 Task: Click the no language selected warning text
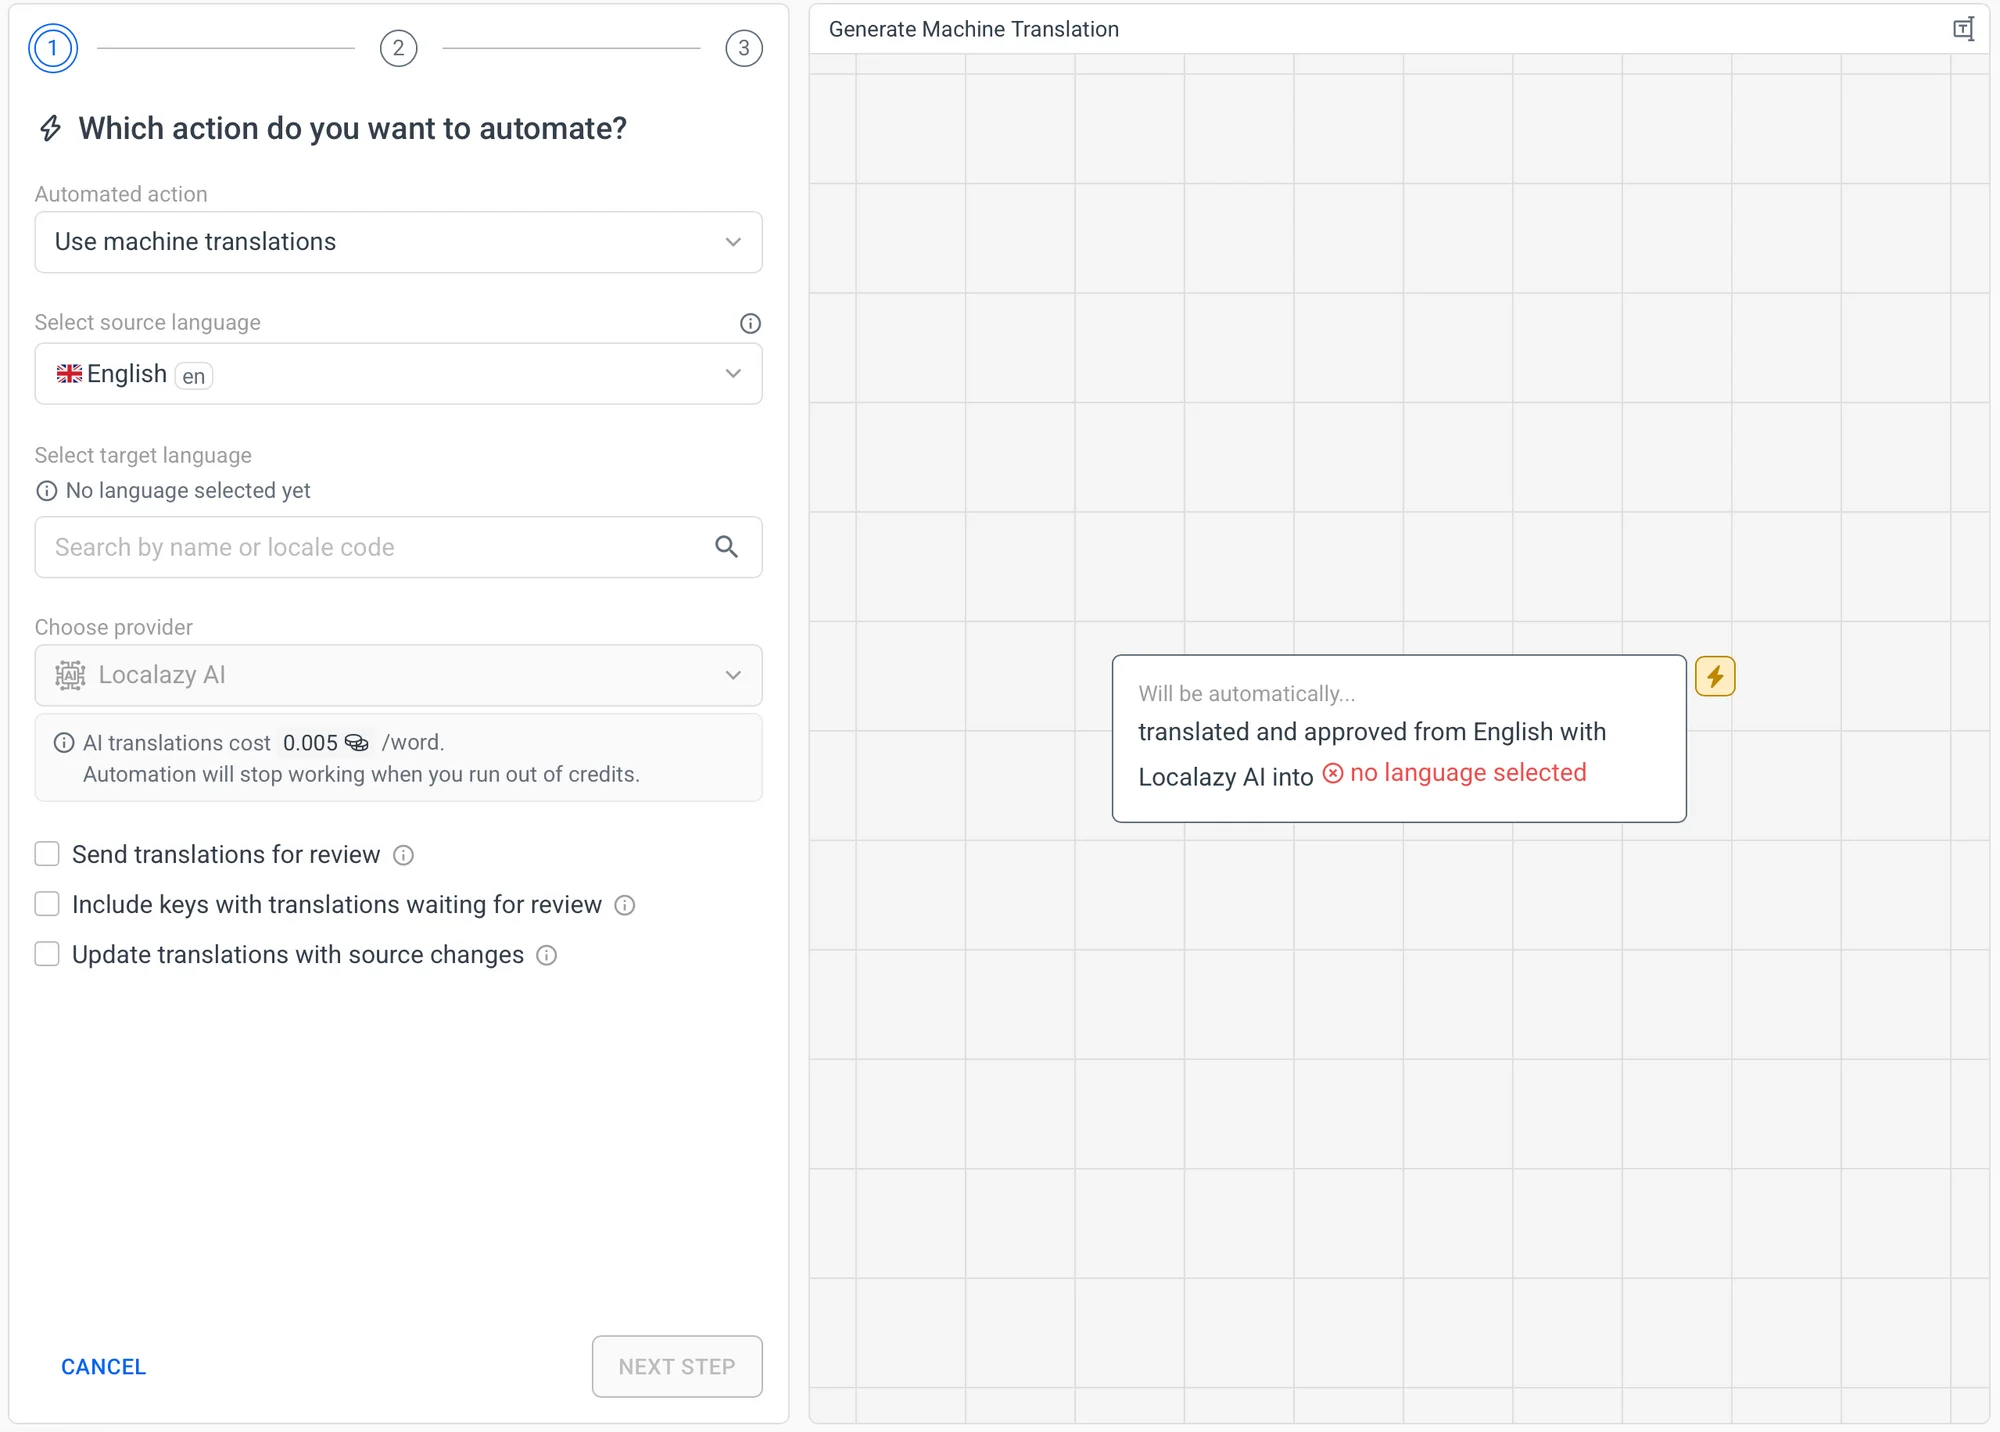pos(1466,773)
